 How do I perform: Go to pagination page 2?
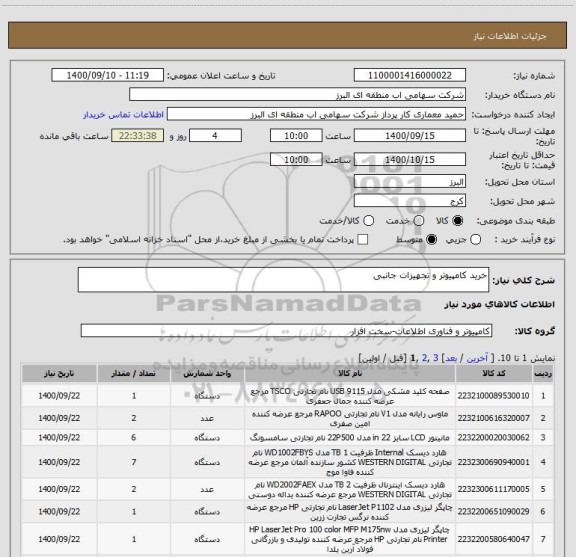click(x=425, y=358)
